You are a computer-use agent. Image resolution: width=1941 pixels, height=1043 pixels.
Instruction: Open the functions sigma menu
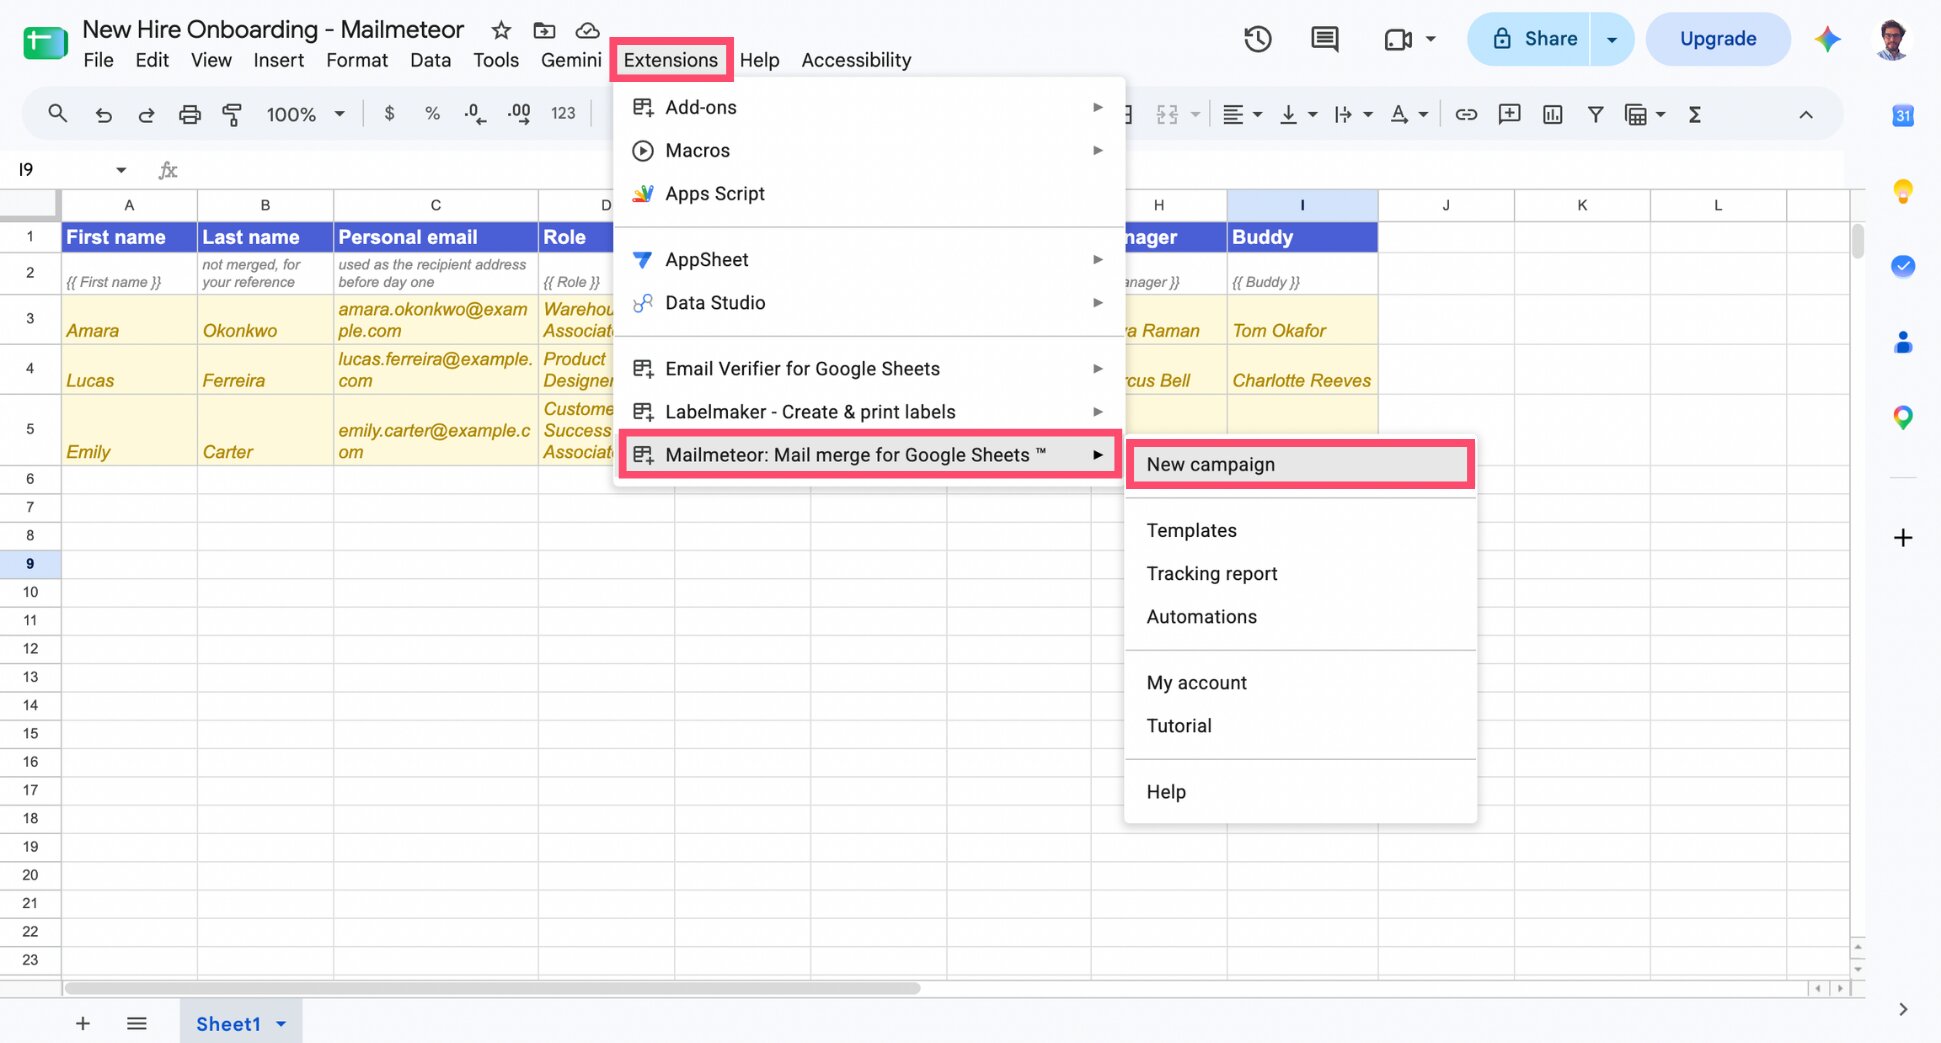point(1694,114)
